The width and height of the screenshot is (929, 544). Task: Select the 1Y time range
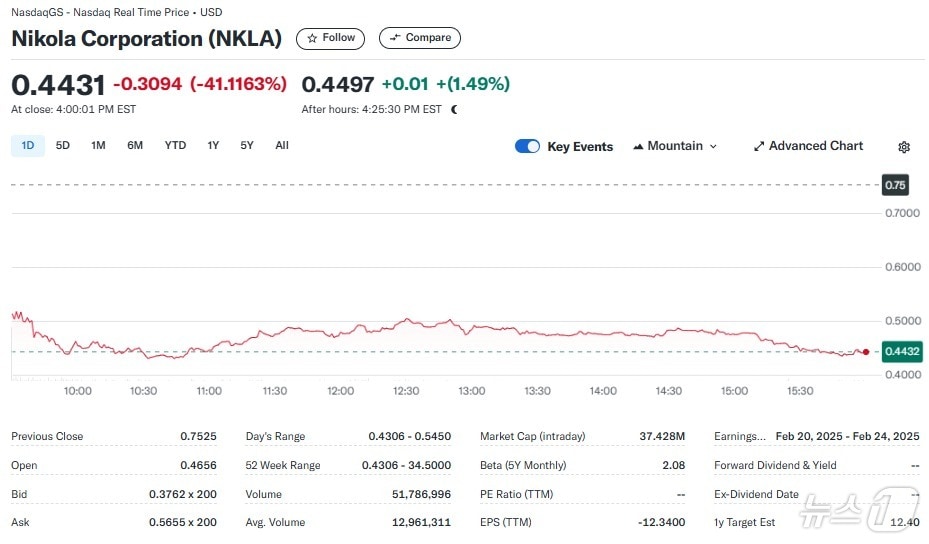pos(213,146)
